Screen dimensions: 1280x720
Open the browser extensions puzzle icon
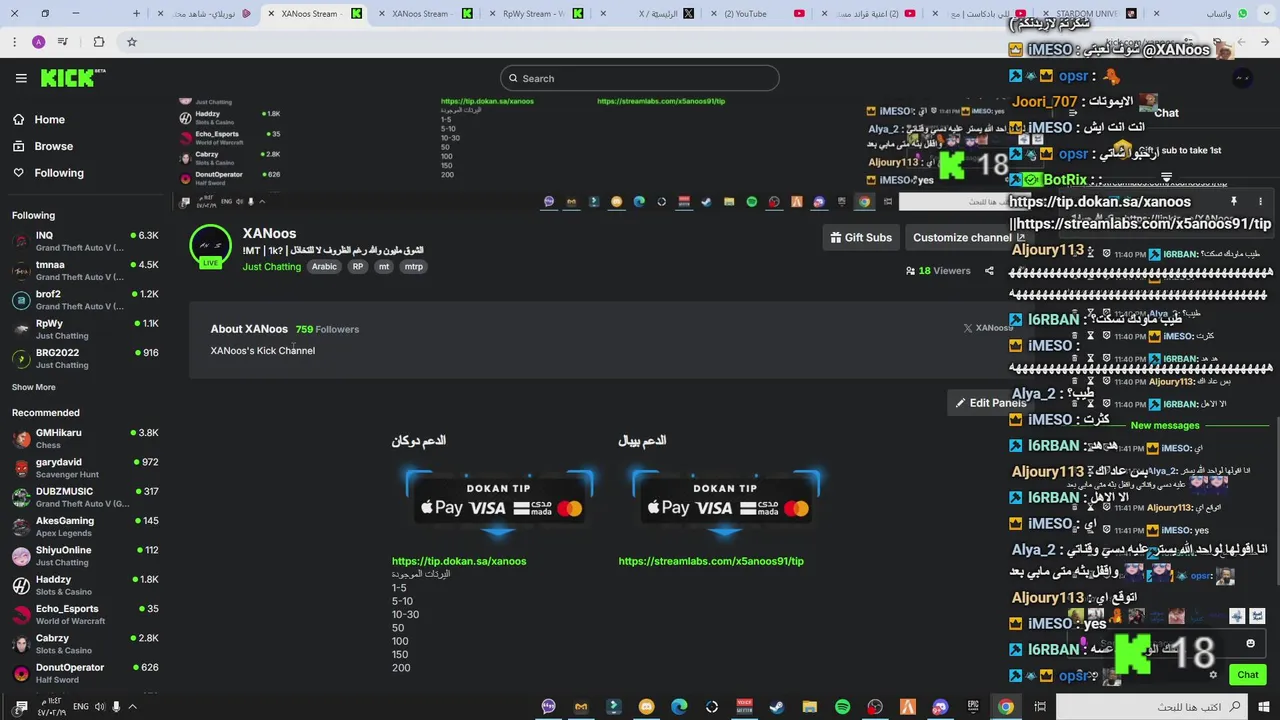point(99,42)
